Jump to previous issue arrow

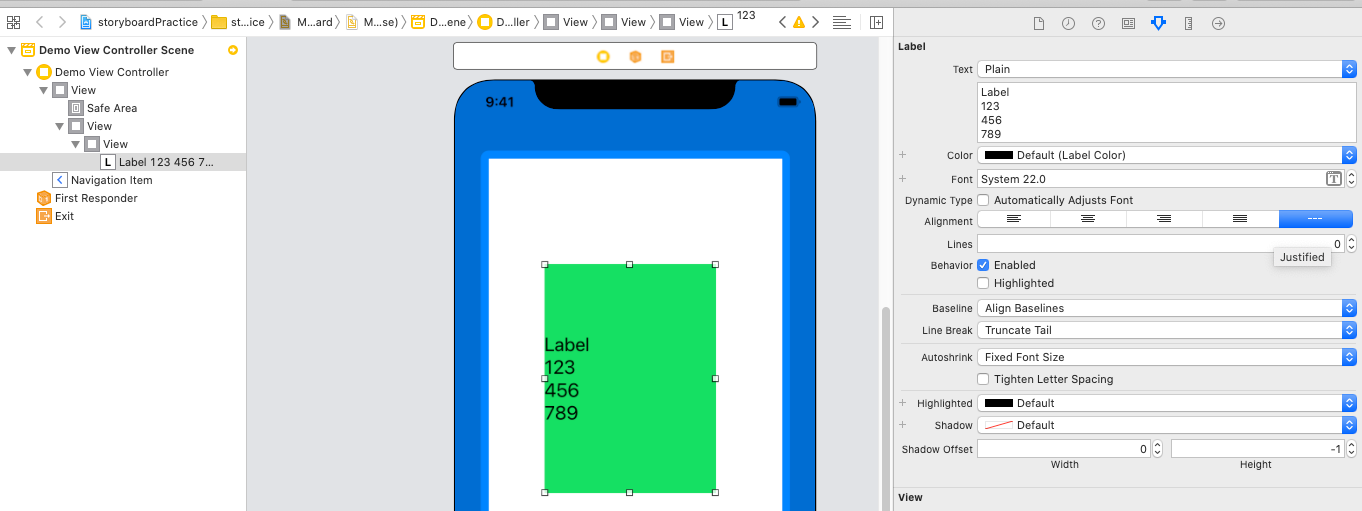pos(781,22)
